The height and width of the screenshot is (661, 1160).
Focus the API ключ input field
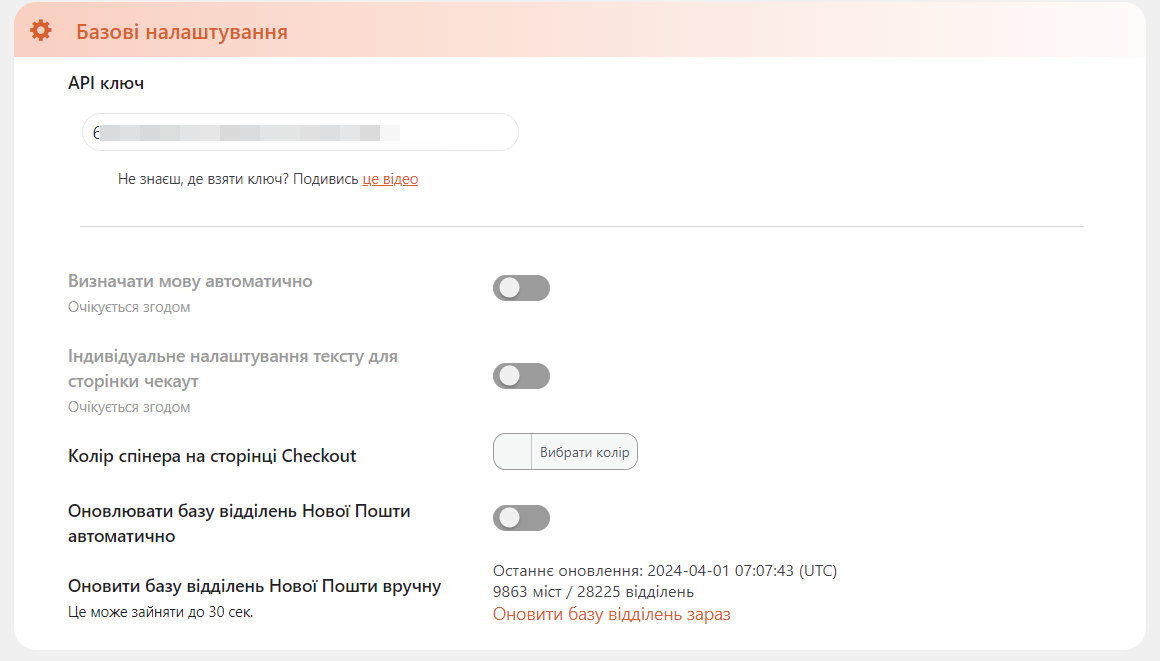pos(300,132)
